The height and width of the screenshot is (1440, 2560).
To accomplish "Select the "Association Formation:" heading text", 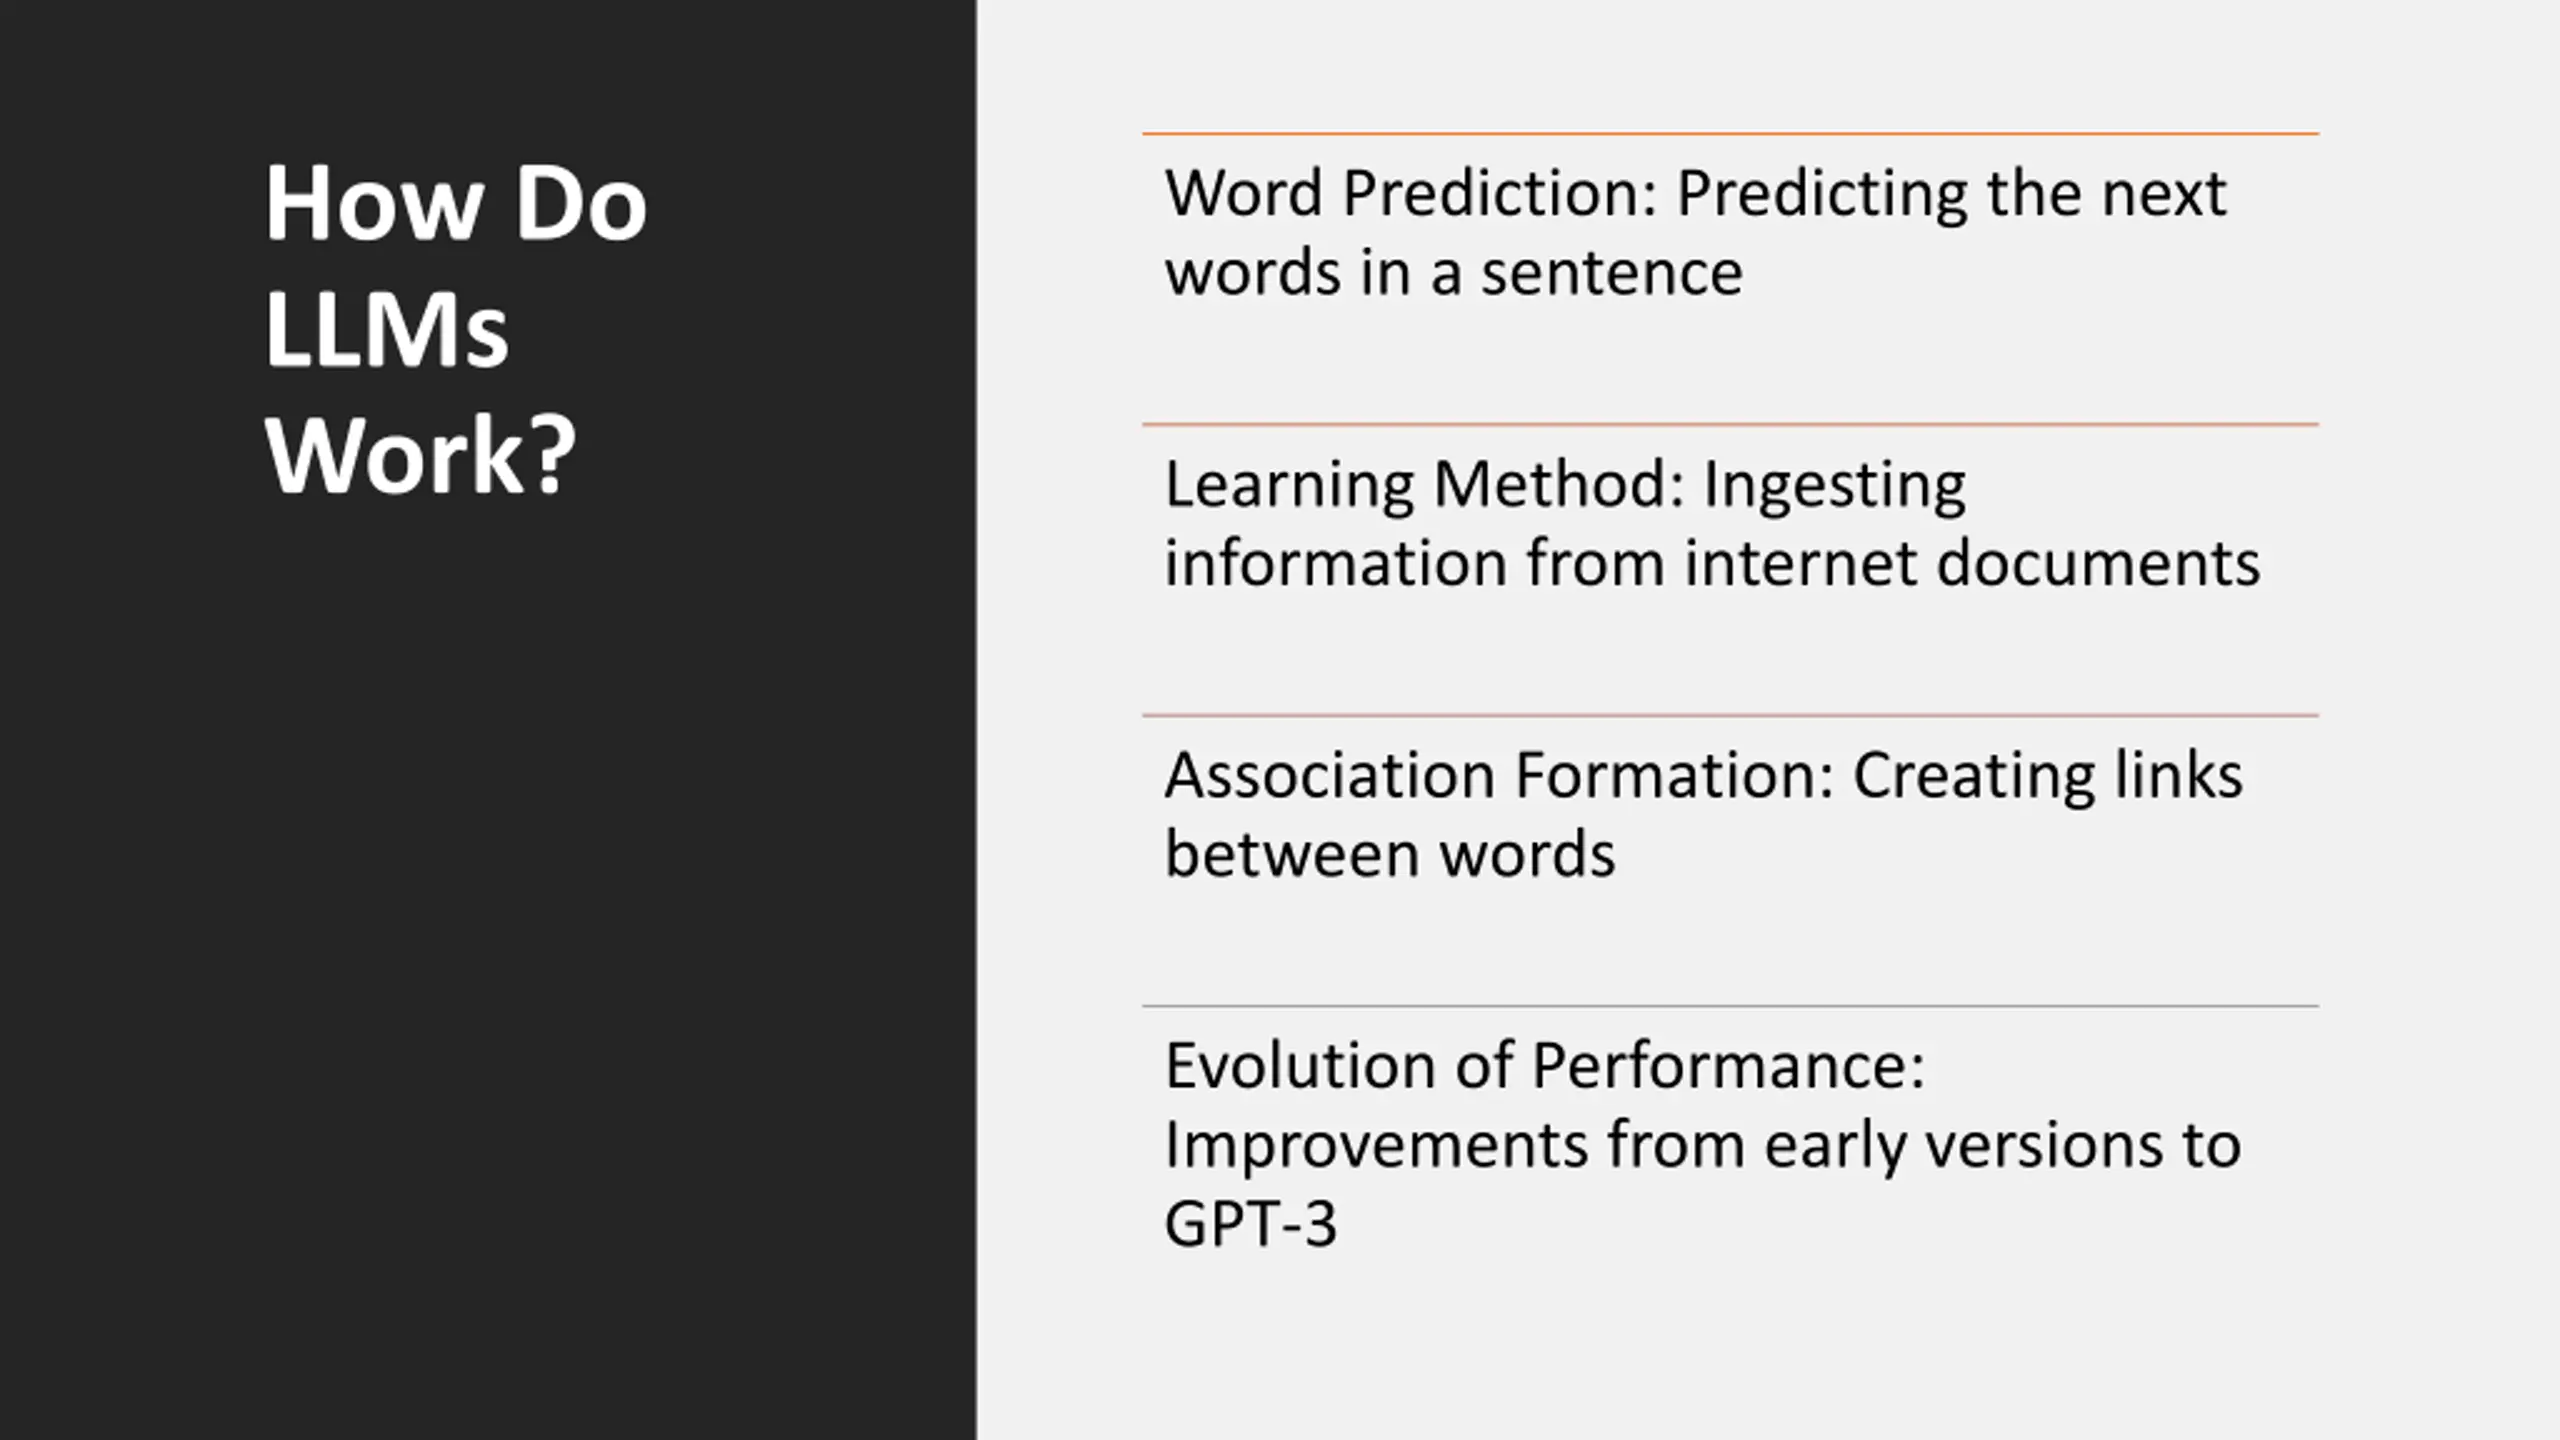I will 1500,776.
